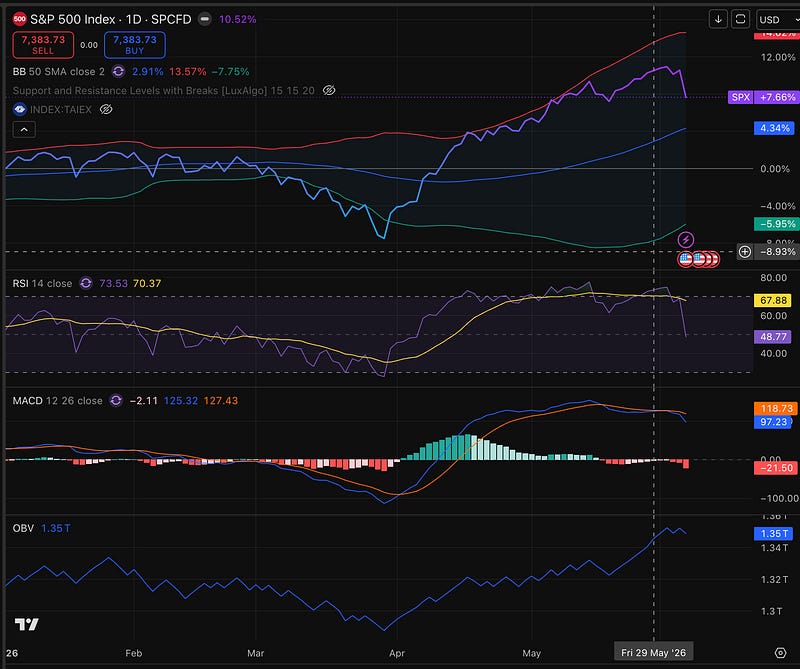The width and height of the screenshot is (800, 669).
Task: Click the market status icon beside SPCFD
Action: 205,19
